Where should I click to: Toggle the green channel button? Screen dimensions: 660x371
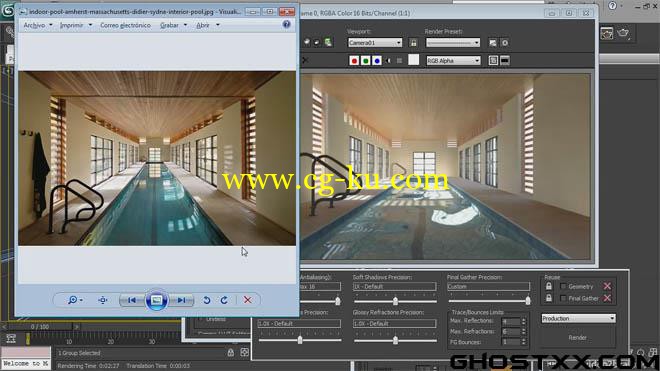point(365,61)
